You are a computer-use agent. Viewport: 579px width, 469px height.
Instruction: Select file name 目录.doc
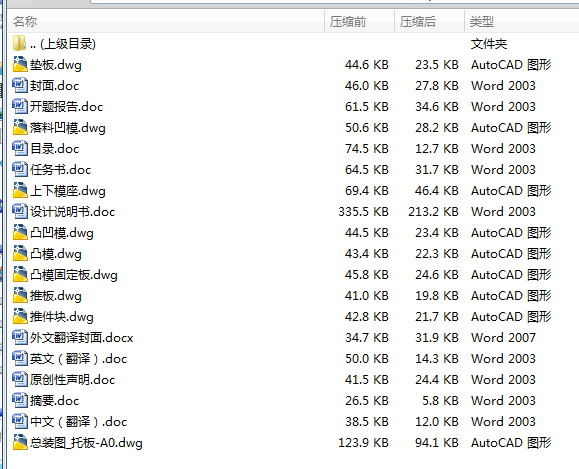(55, 149)
